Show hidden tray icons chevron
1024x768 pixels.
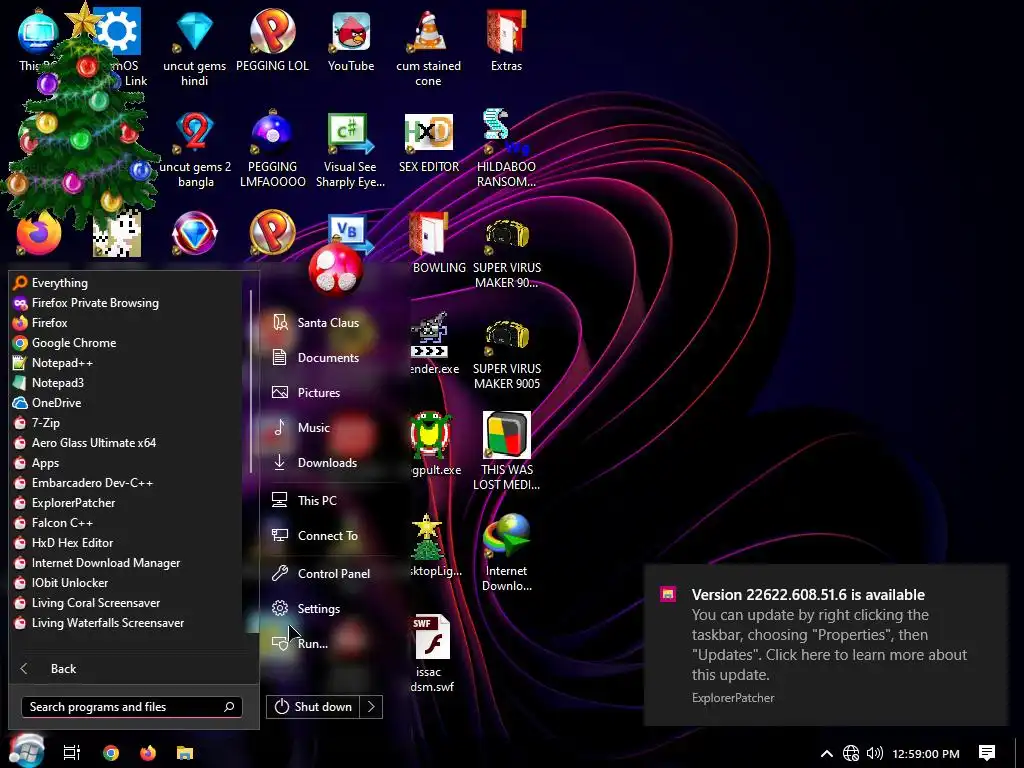pos(826,754)
